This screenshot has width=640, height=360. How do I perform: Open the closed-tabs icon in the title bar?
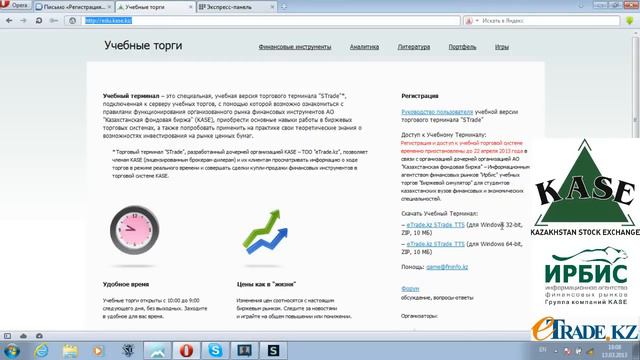tap(581, 5)
